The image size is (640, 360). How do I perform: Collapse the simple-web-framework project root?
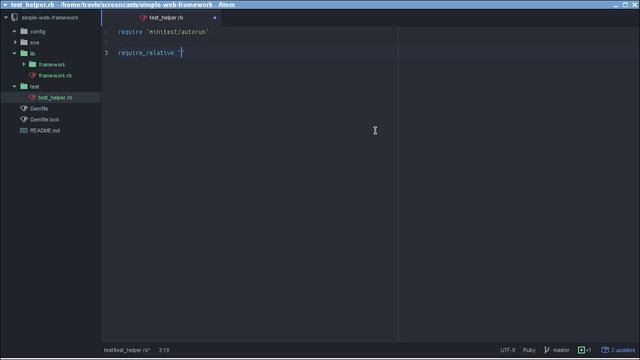tap(6, 18)
